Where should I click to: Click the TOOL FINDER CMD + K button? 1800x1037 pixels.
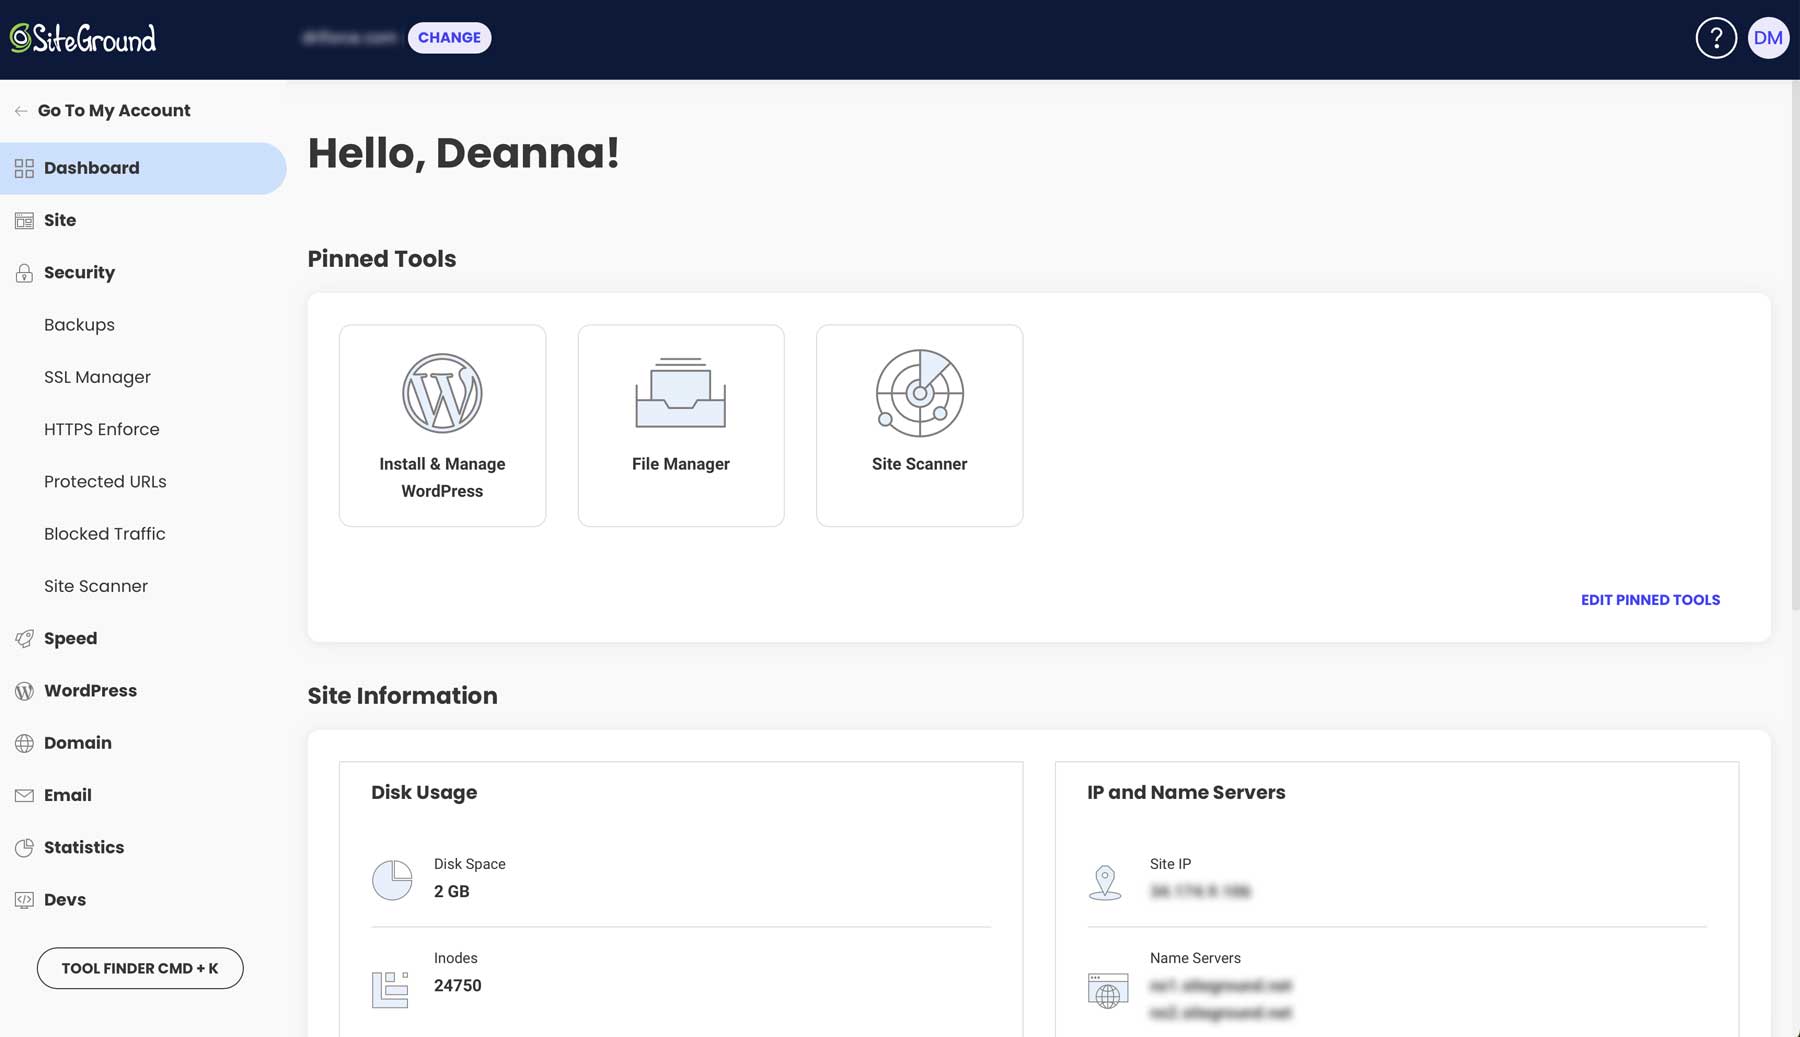coord(139,968)
